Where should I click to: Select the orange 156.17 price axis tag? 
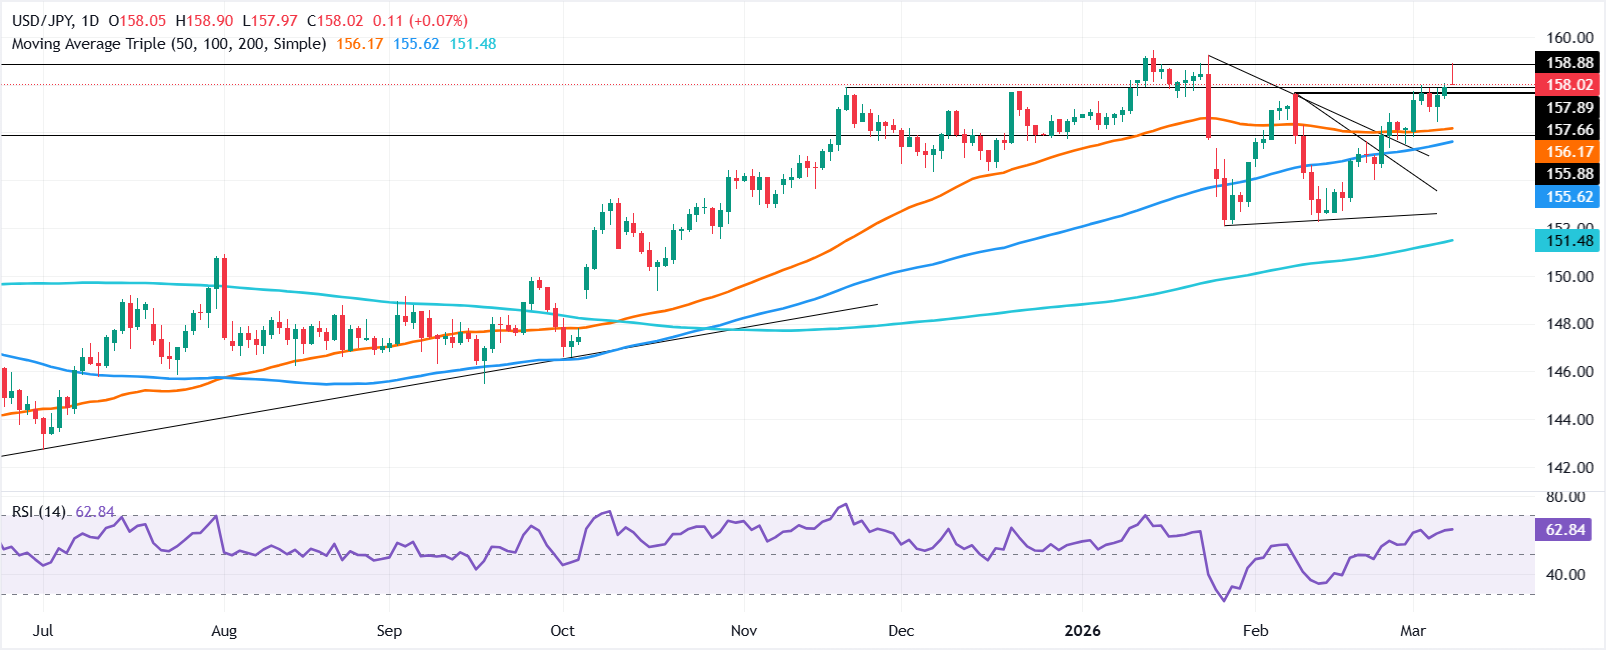[x=1569, y=152]
